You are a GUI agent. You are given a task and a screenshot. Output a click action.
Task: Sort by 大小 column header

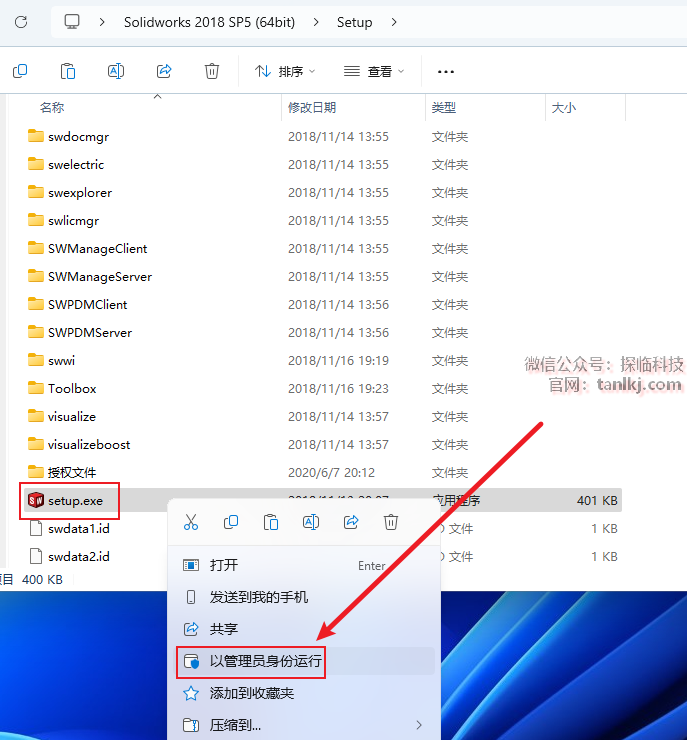(564, 108)
